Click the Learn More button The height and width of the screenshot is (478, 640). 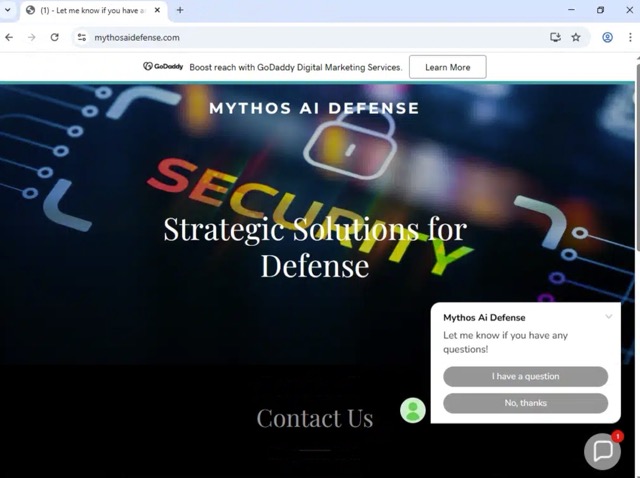coord(448,67)
